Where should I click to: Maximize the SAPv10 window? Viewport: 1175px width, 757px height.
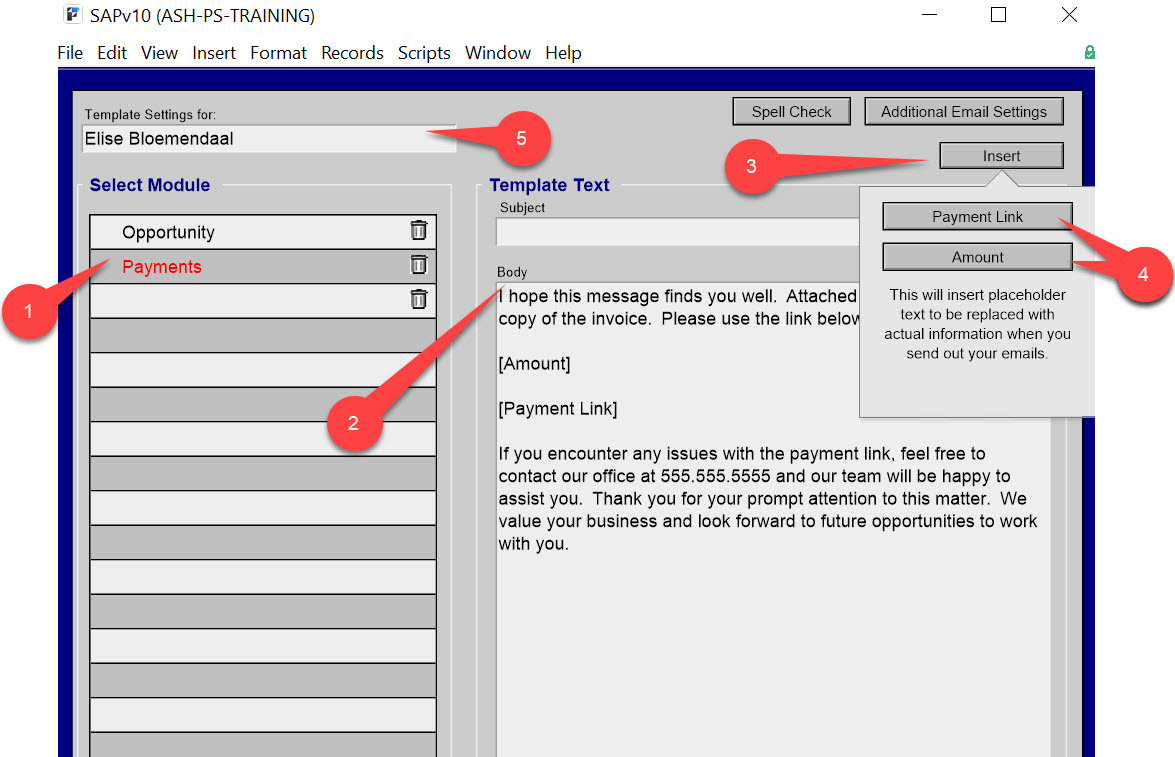click(998, 14)
